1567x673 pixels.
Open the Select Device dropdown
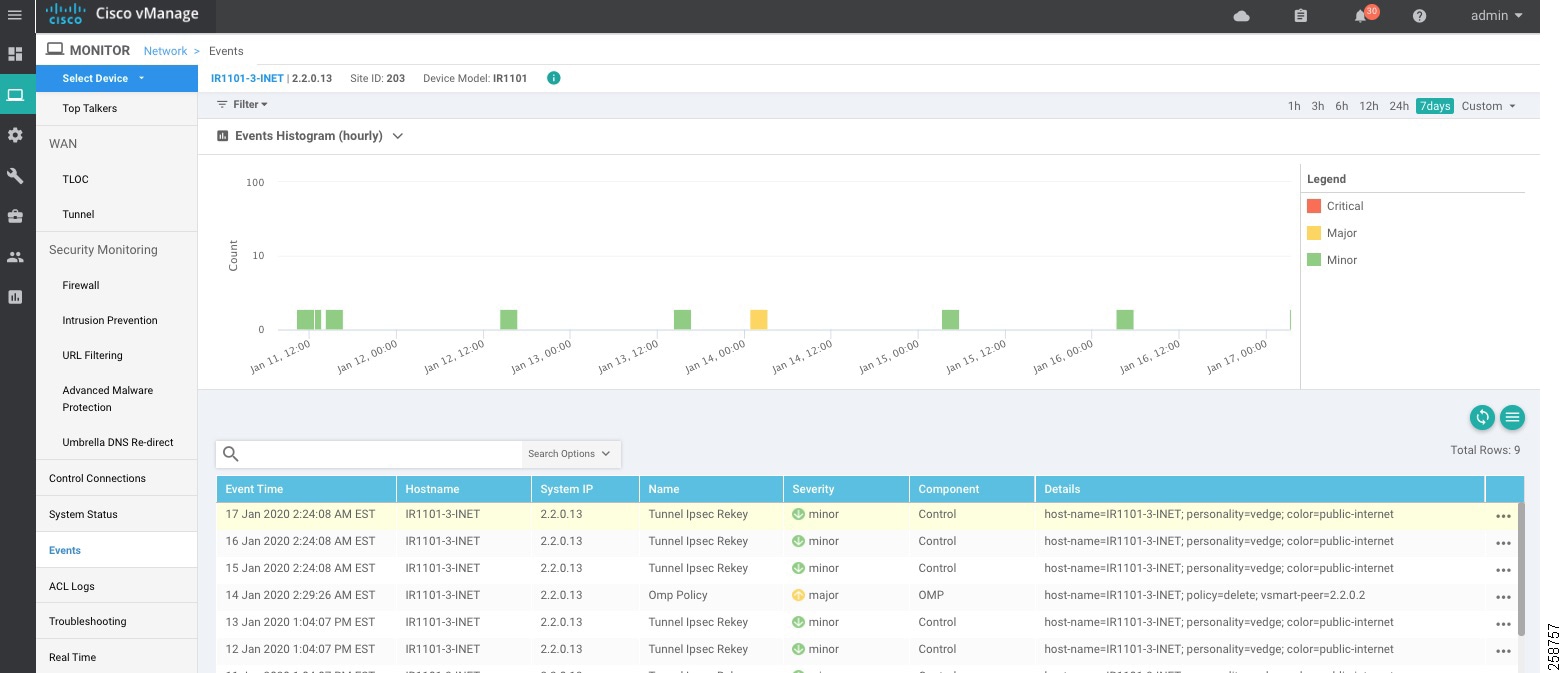[x=117, y=78]
